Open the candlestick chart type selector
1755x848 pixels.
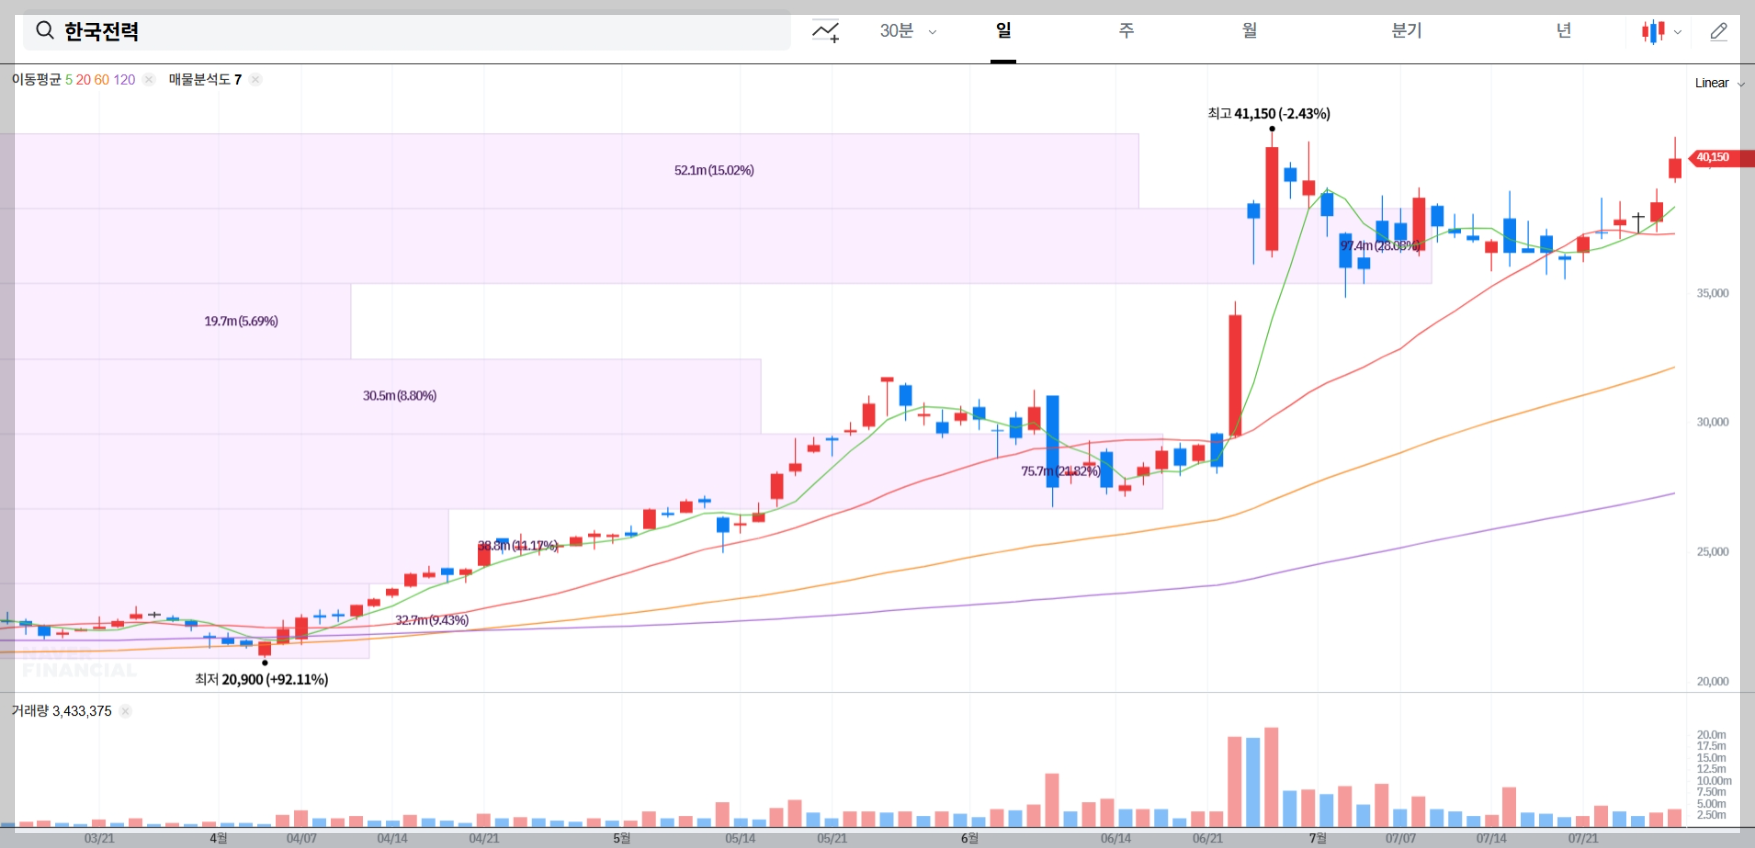(x=1661, y=32)
